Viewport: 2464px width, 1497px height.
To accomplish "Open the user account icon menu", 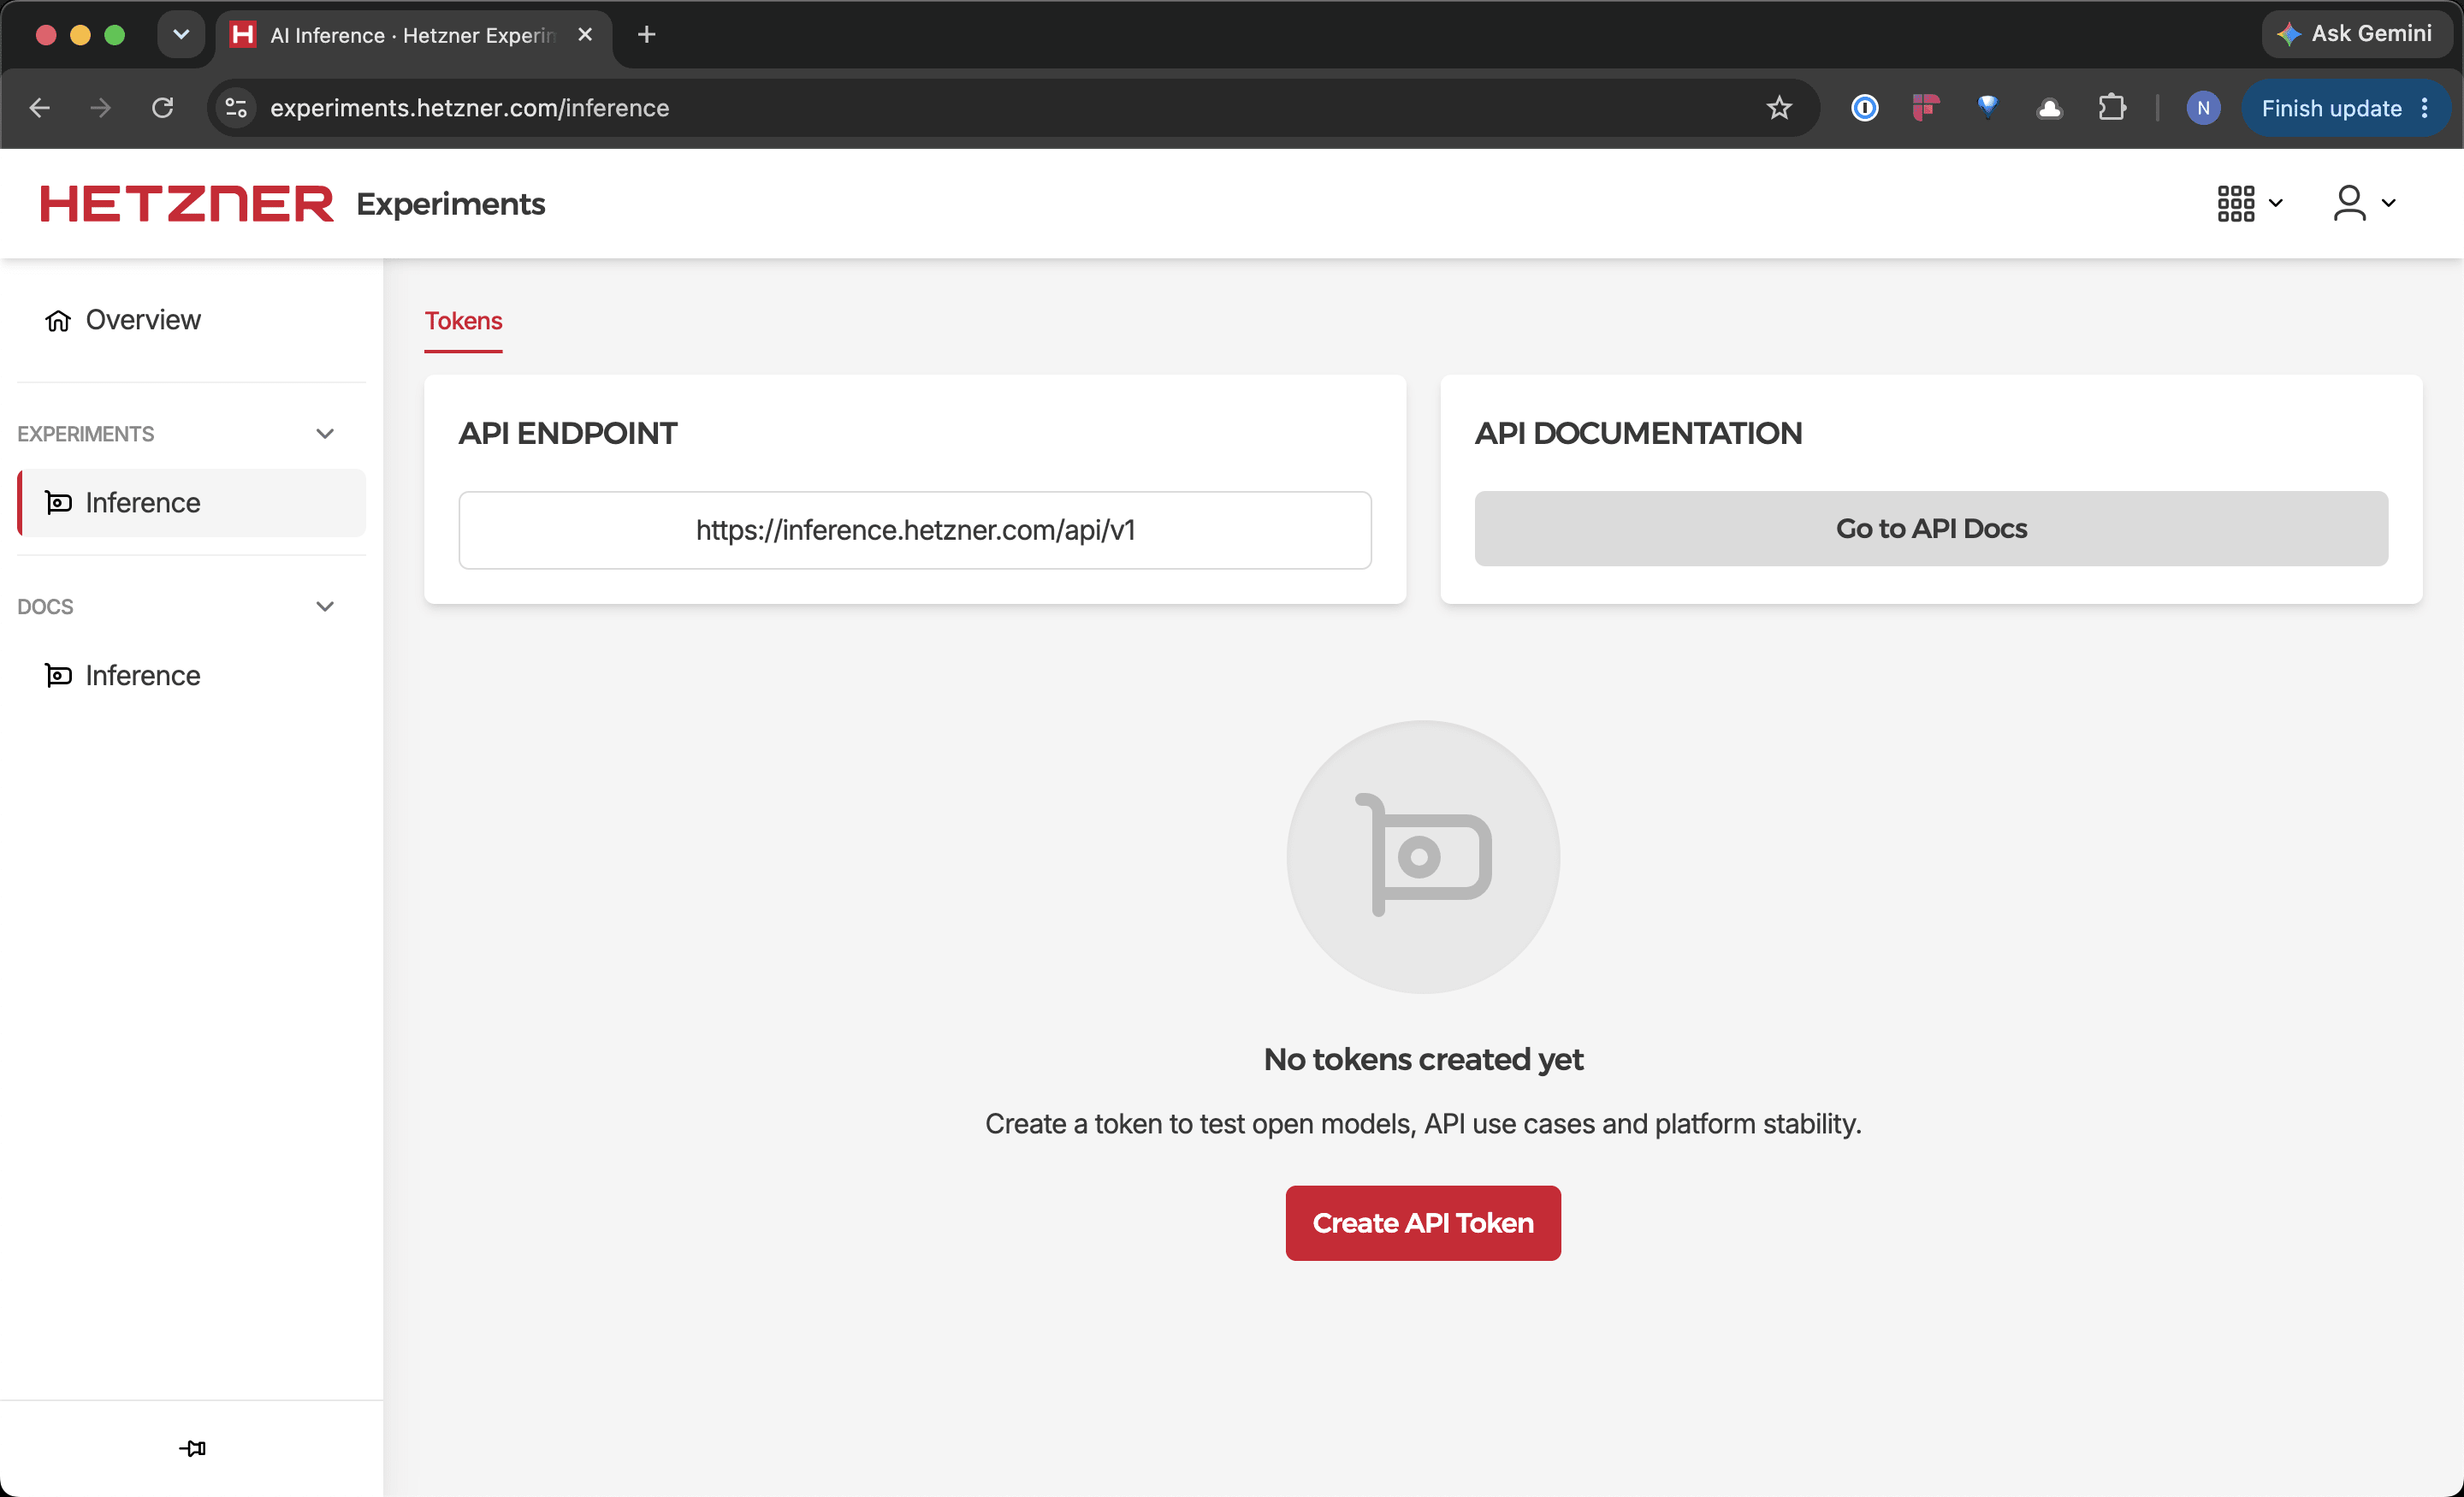I will (x=2349, y=203).
